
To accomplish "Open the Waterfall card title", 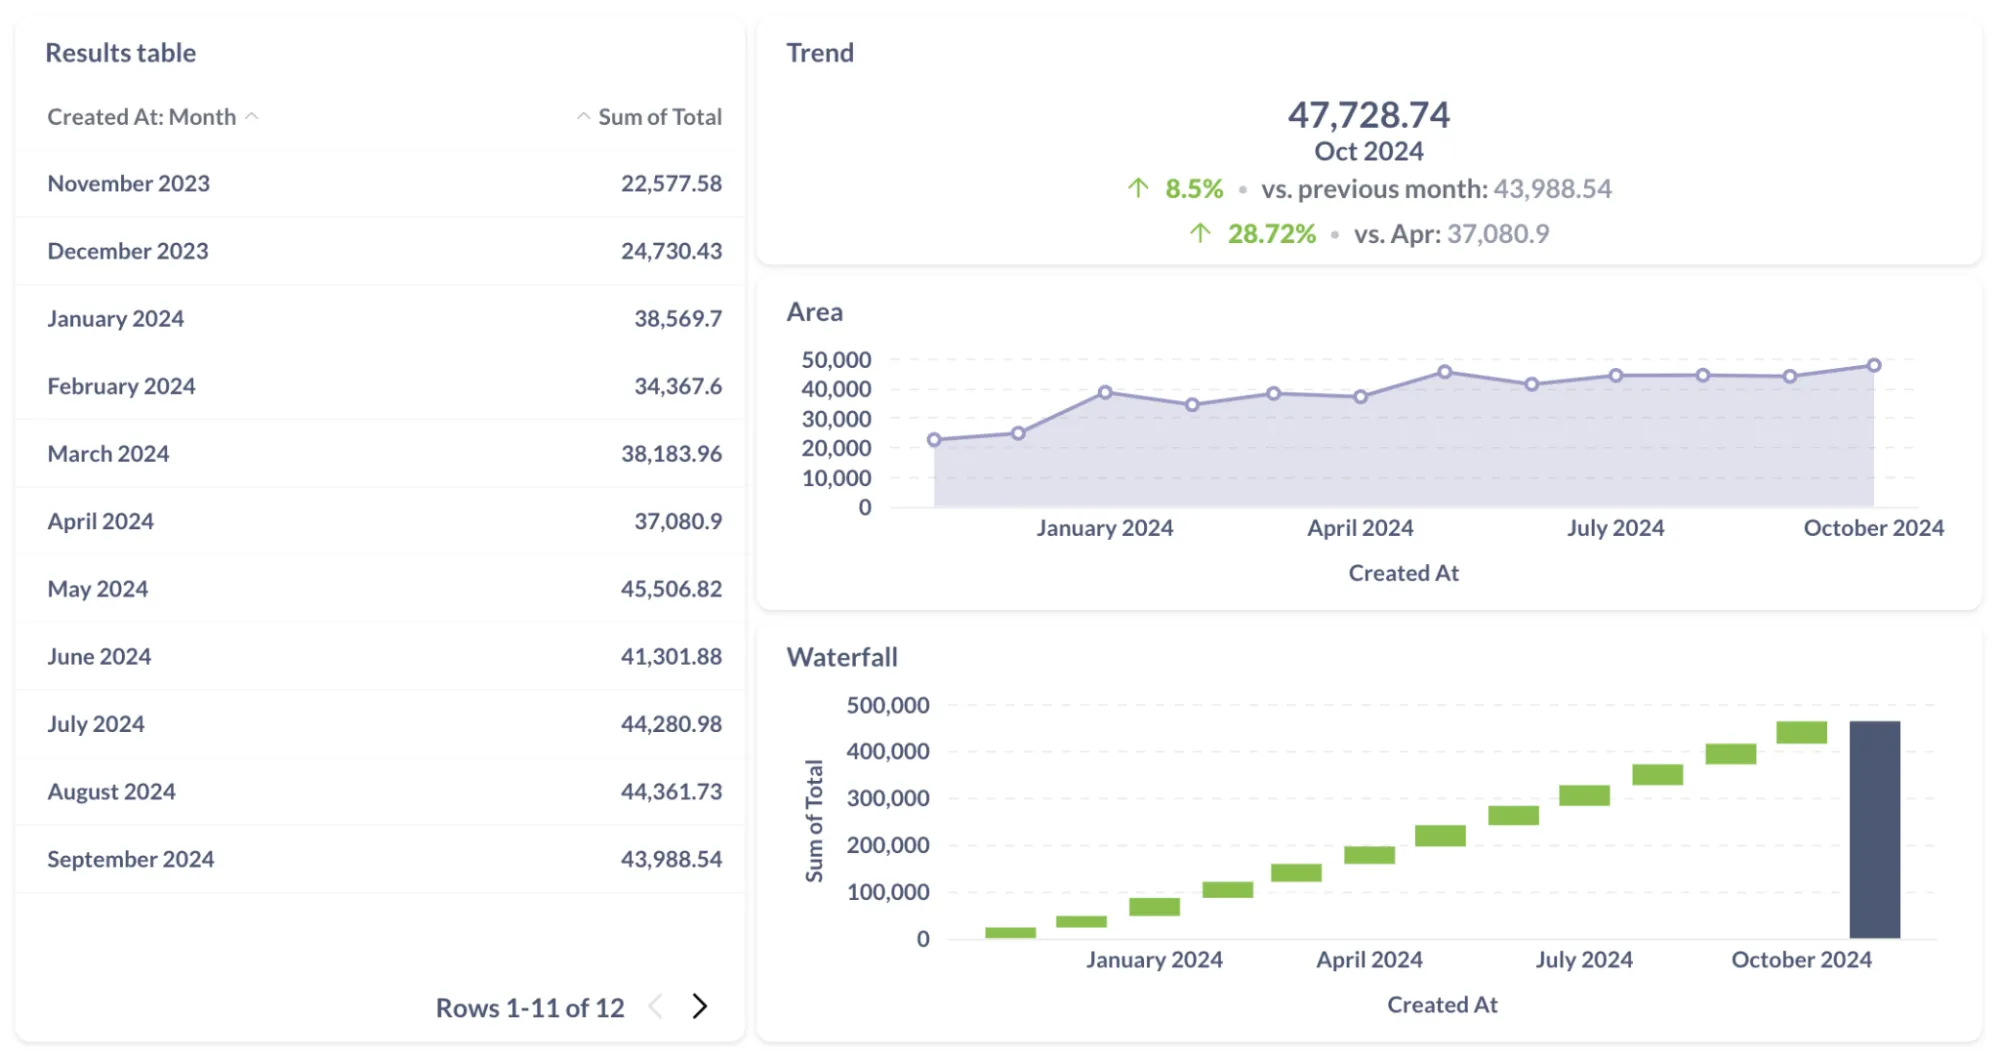I will pos(841,657).
